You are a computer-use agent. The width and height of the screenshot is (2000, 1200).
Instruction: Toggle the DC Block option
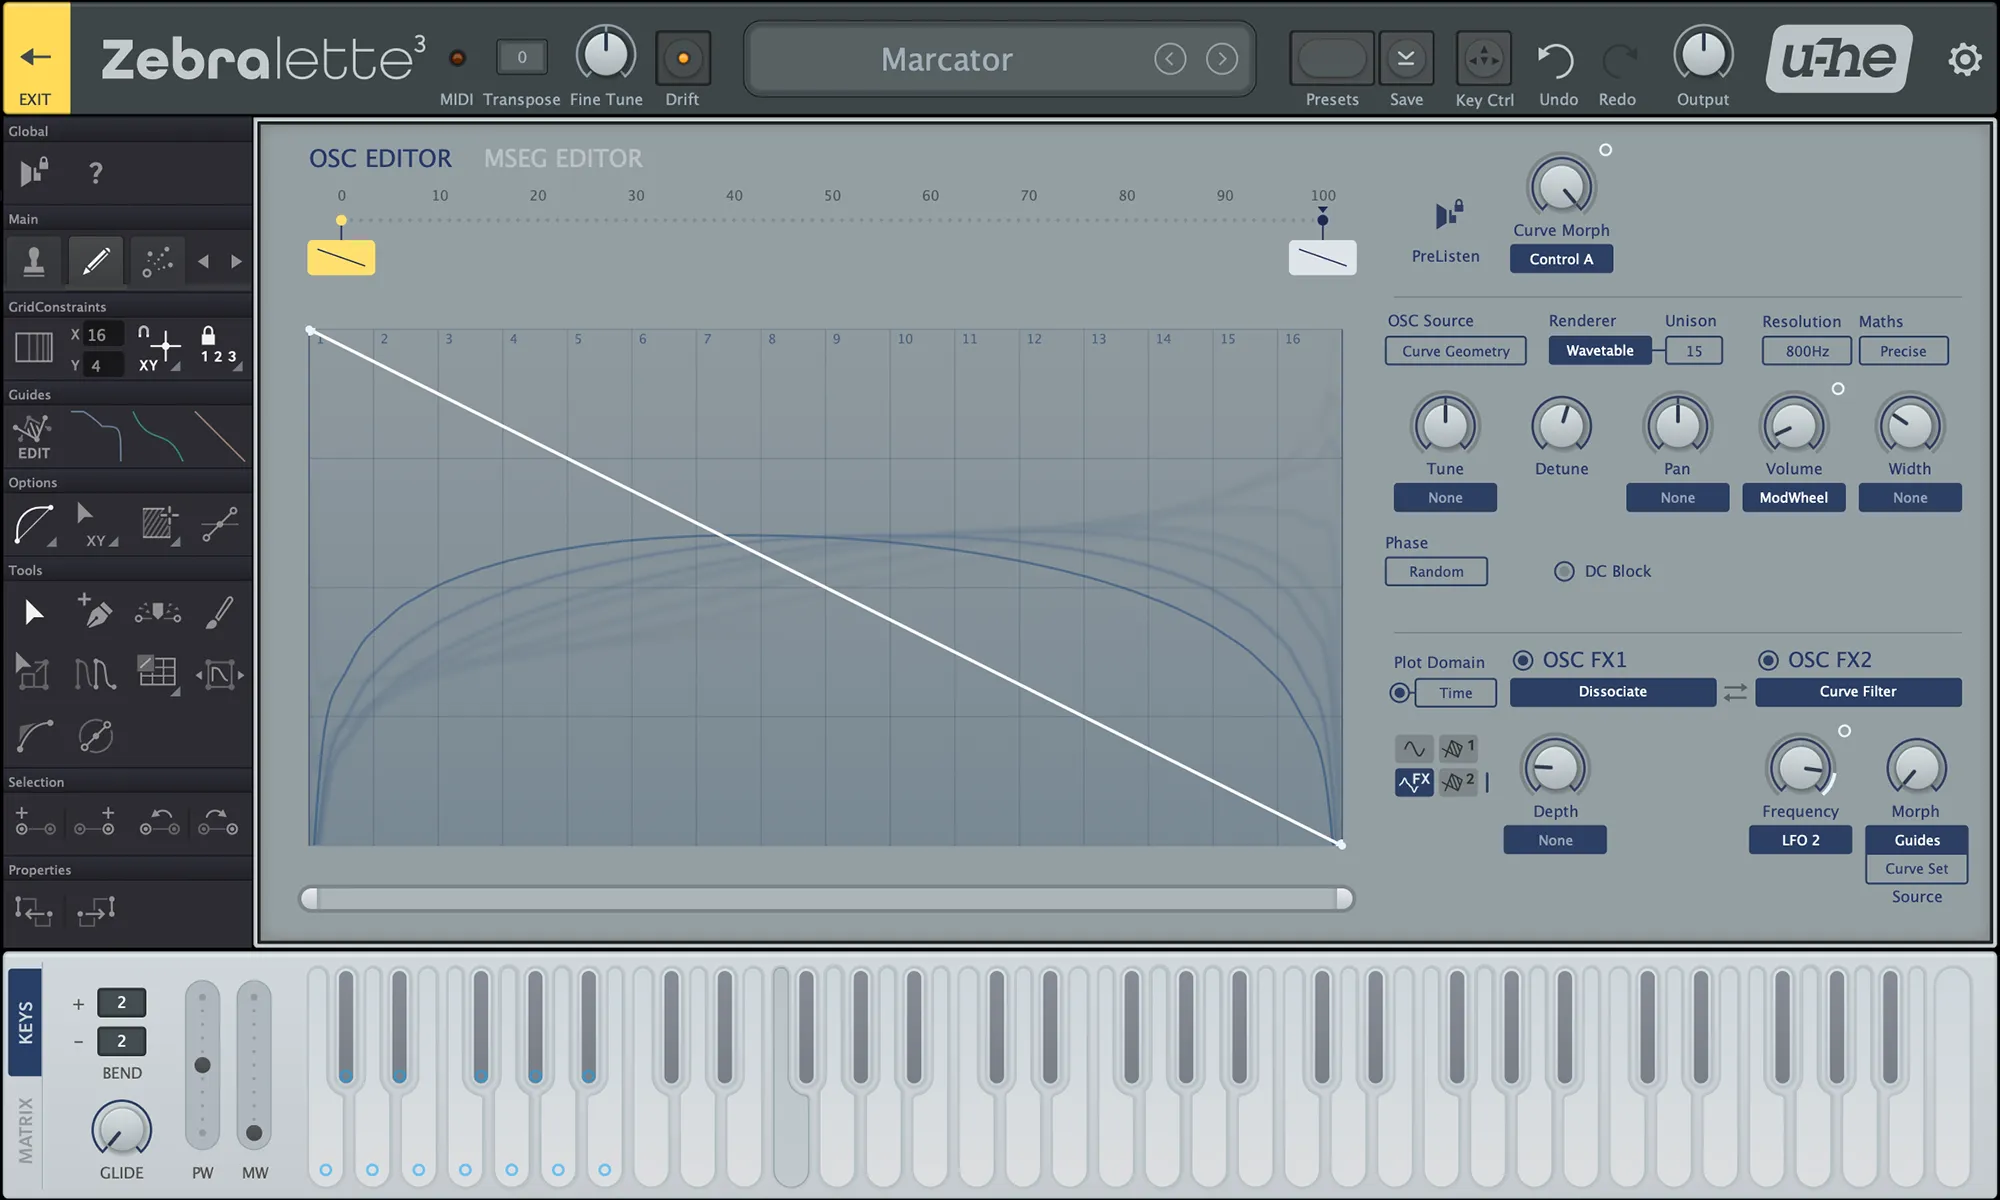pos(1564,571)
